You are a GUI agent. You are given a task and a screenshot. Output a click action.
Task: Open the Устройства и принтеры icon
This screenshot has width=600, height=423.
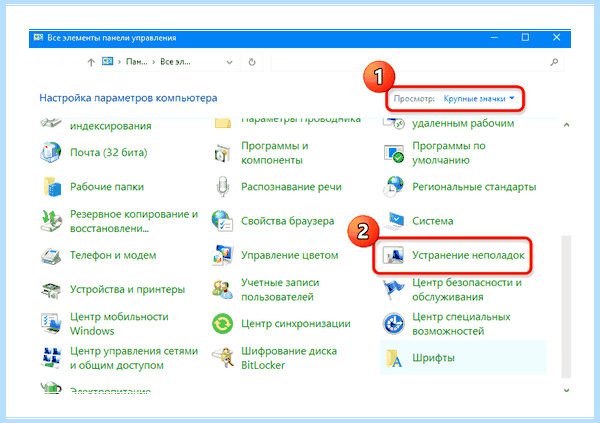(51, 290)
